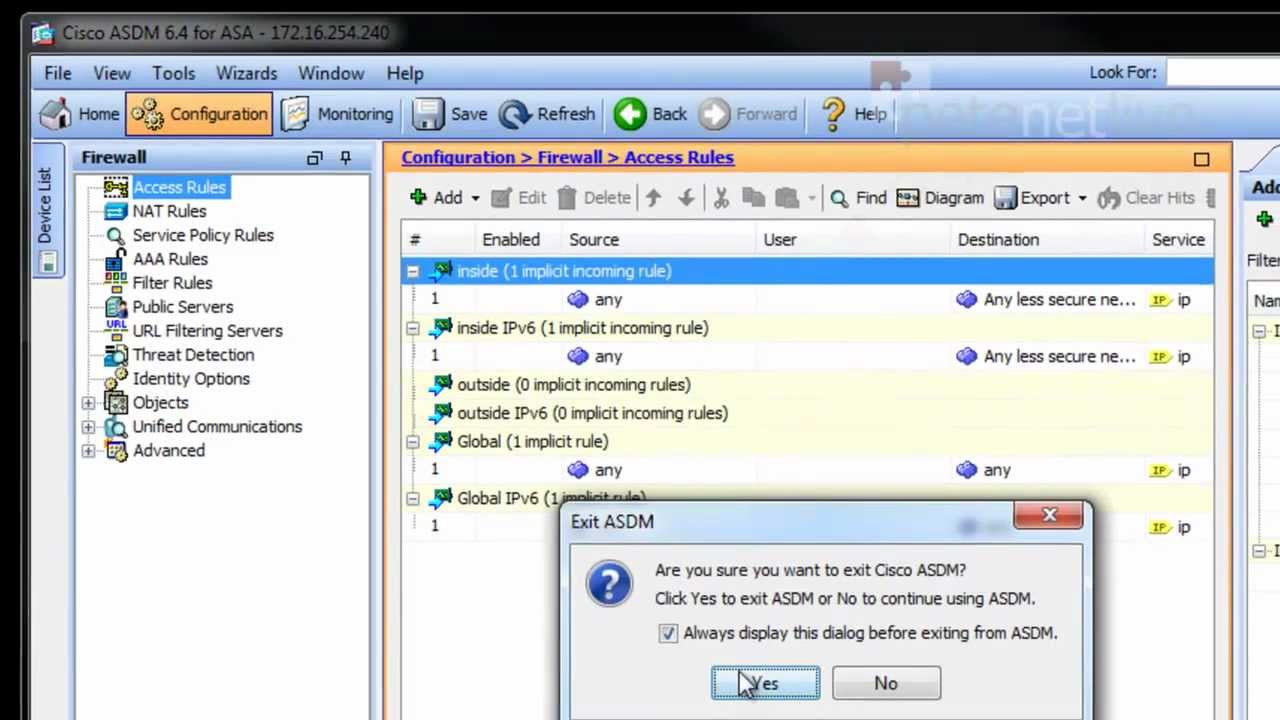Expand the Unified Communications node
1280x720 pixels.
click(x=88, y=427)
